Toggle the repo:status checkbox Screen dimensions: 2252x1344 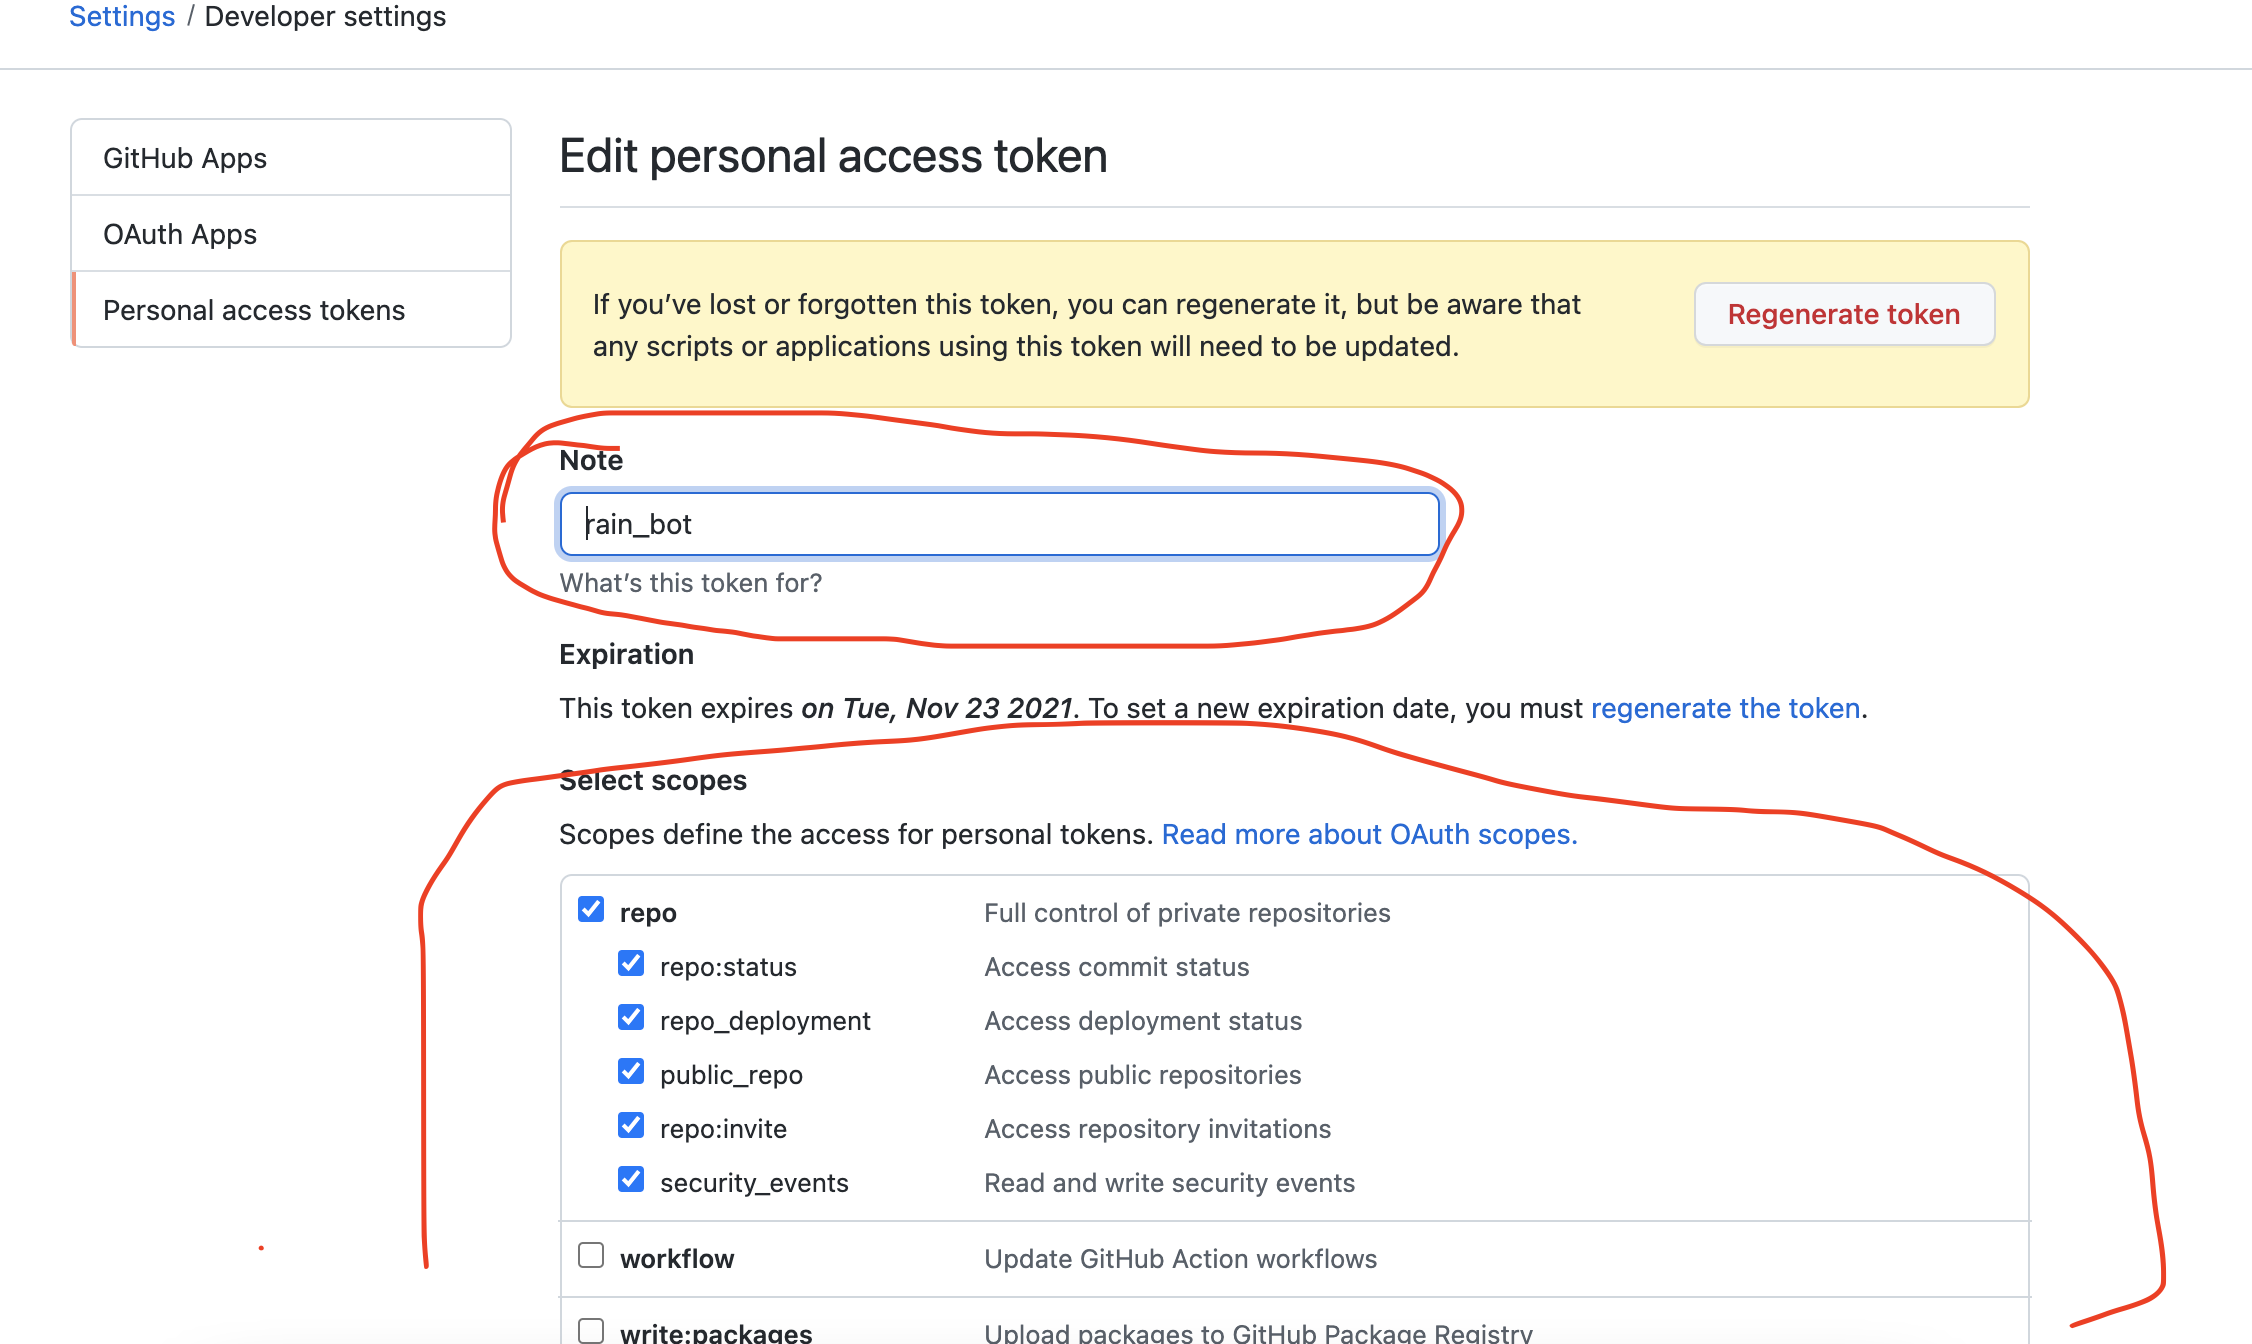coord(631,963)
